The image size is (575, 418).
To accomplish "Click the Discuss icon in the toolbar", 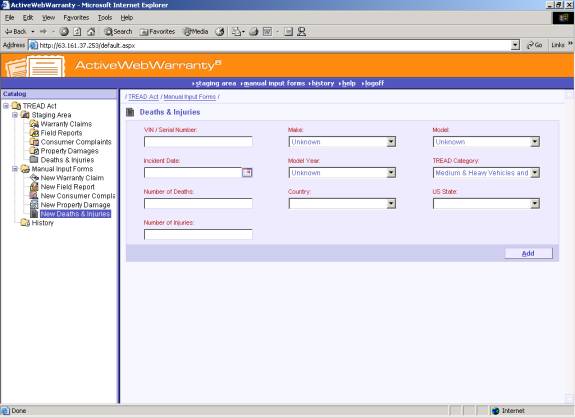I will 288,32.
